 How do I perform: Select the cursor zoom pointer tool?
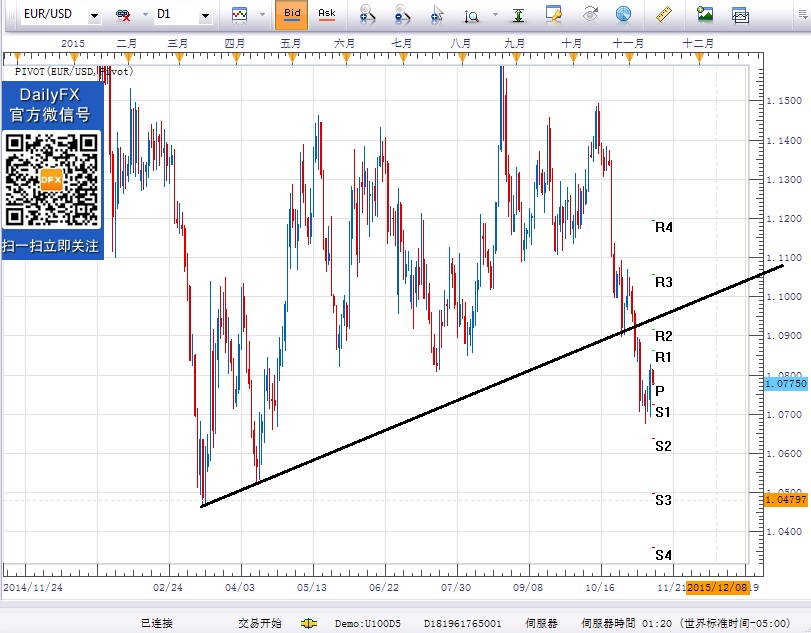[437, 15]
